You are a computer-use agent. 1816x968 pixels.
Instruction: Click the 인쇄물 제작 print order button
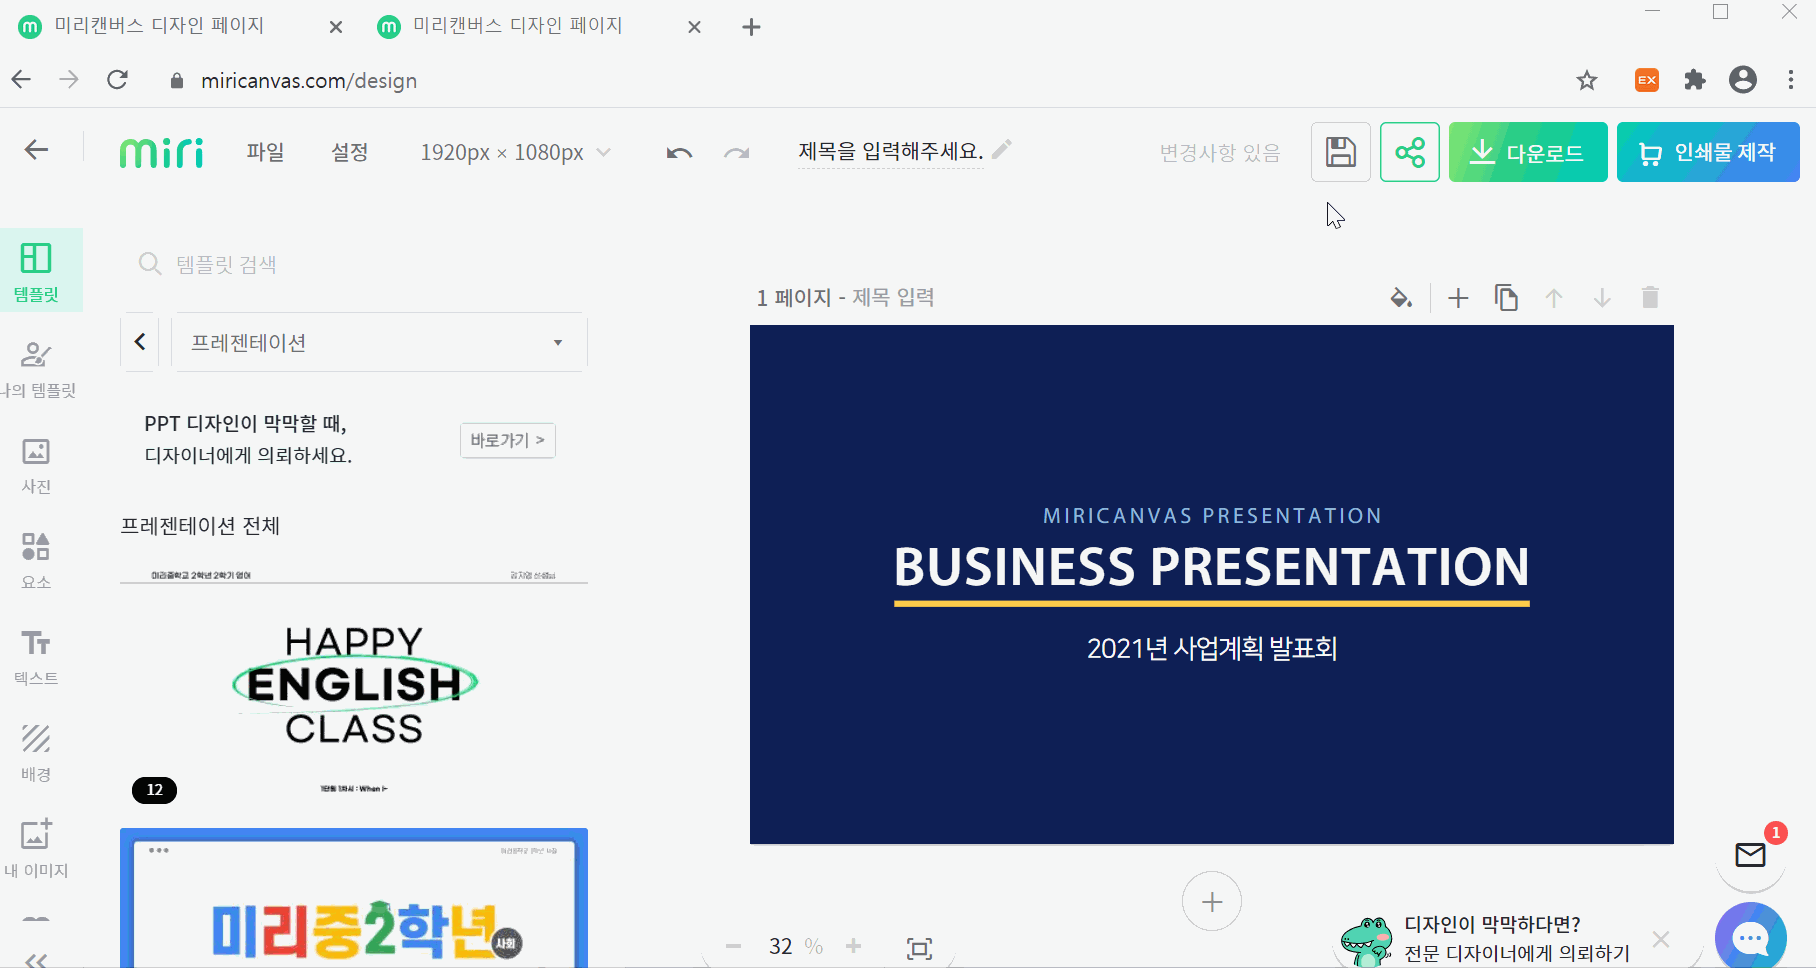pos(1708,152)
